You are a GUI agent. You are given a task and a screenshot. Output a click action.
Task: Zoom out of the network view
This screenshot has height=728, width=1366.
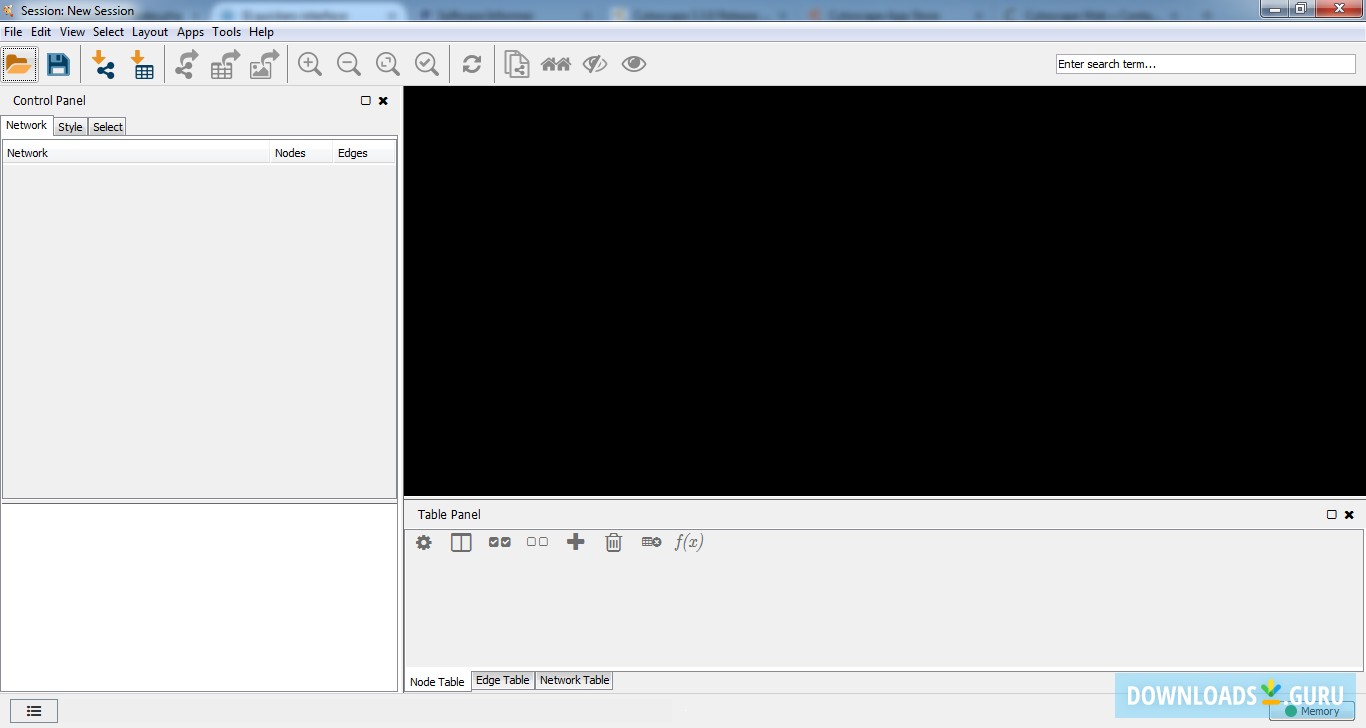(349, 64)
